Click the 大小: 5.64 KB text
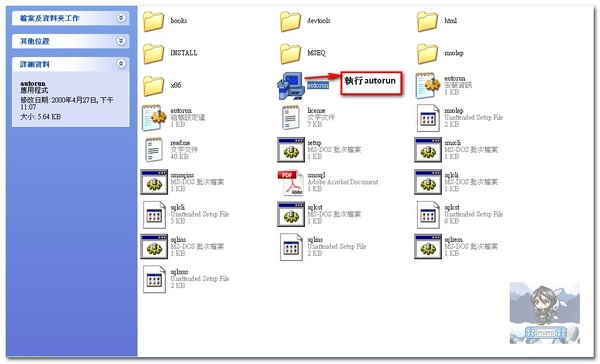This screenshot has width=600, height=364. point(41,116)
